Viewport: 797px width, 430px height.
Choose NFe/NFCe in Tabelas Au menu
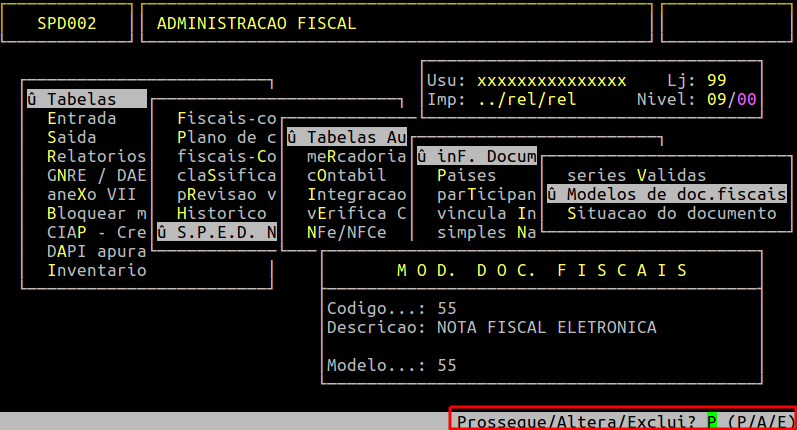pos(347,232)
